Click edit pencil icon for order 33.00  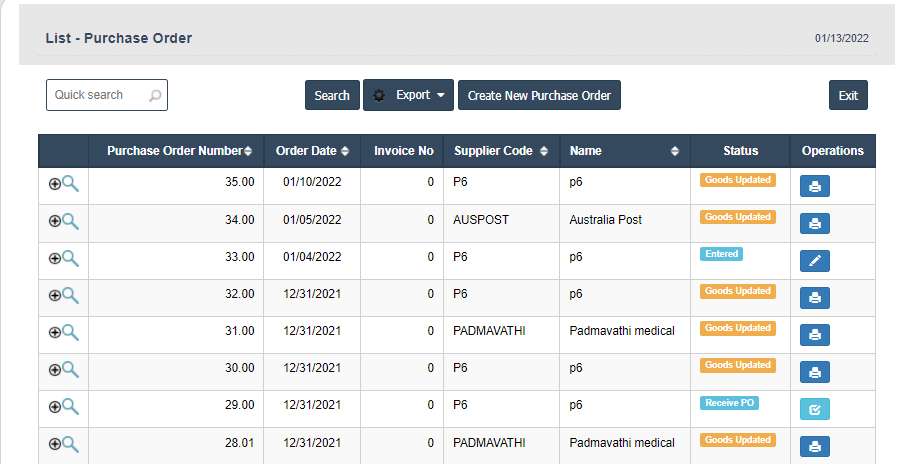[x=814, y=261]
